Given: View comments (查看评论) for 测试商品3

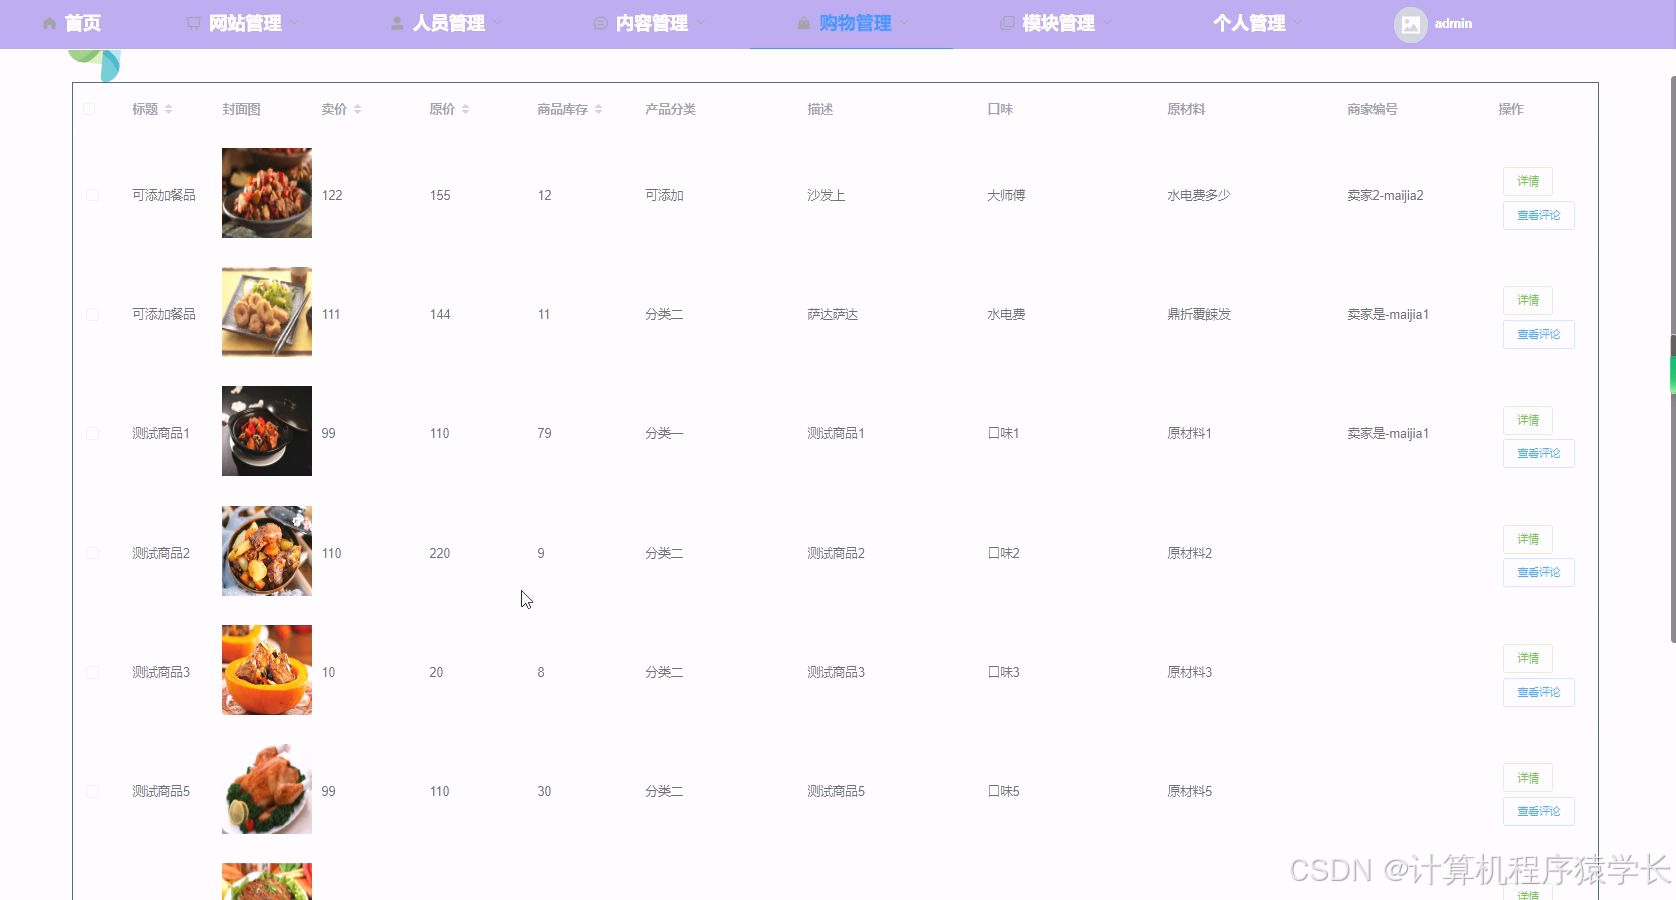Looking at the screenshot, I should pyautogui.click(x=1538, y=692).
